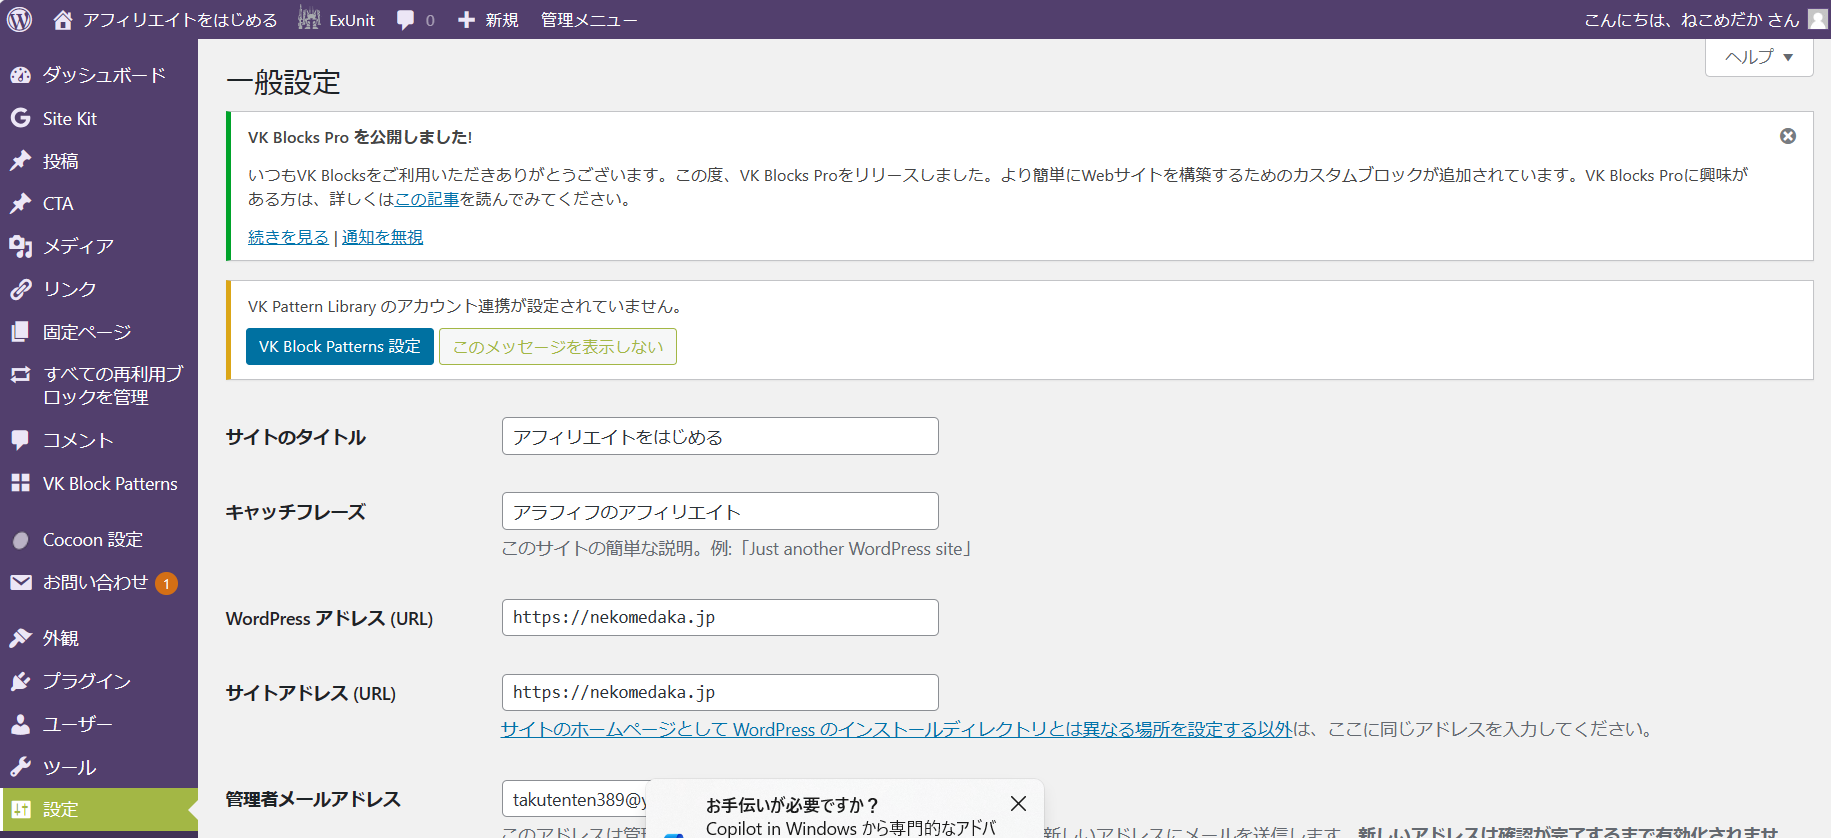Viewport: 1831px width, 838px height.
Task: Follow the 続きを見る link
Action: pyautogui.click(x=288, y=237)
